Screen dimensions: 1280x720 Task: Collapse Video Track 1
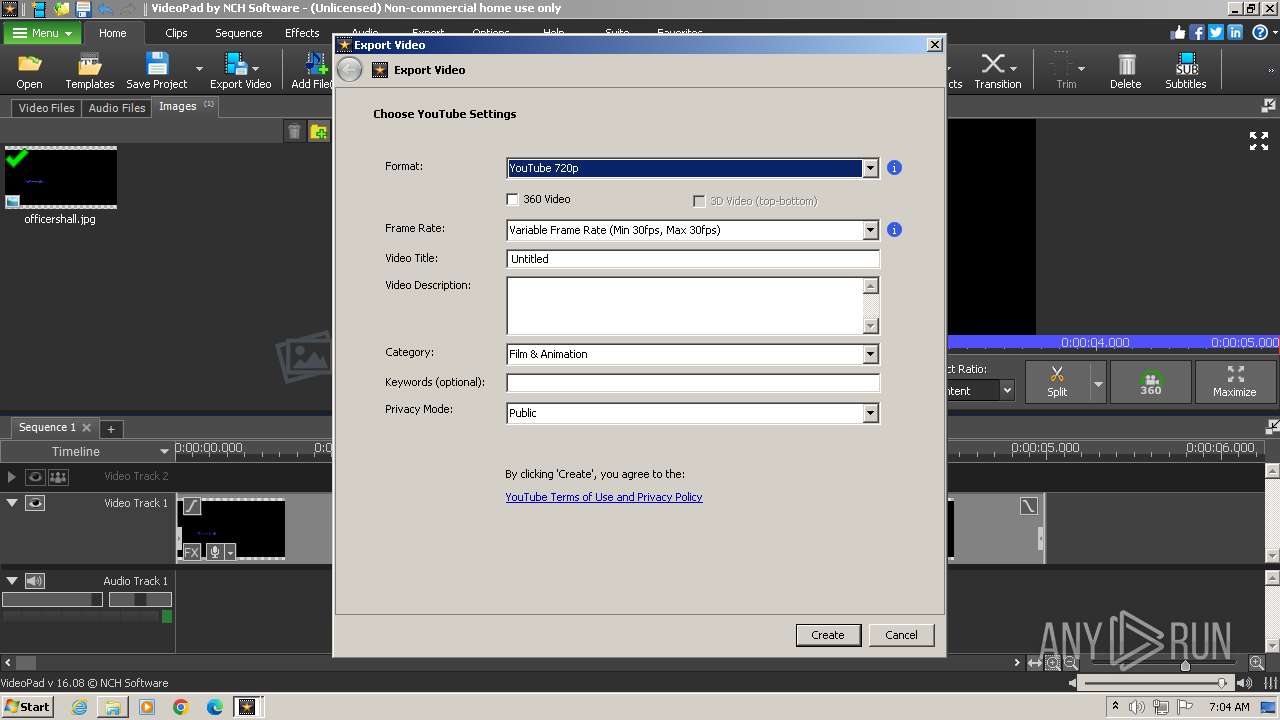click(x=12, y=503)
